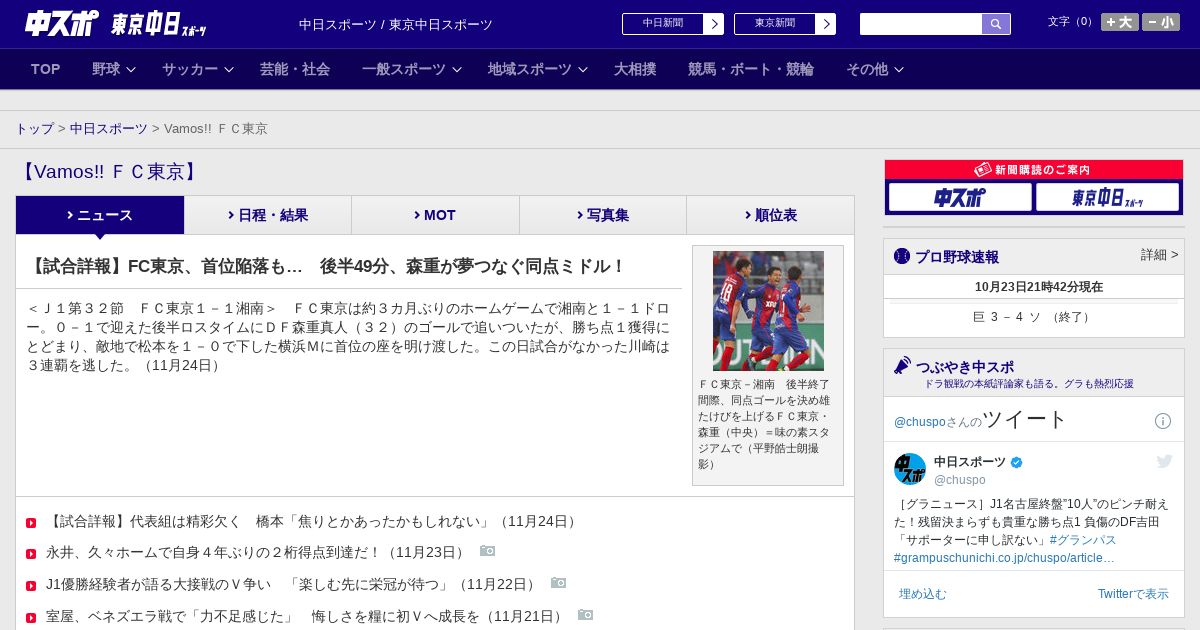This screenshot has width=1200, height=630.
Task: Open article 代表組は精彩欠く 橋本
Action: pyautogui.click(x=313, y=521)
